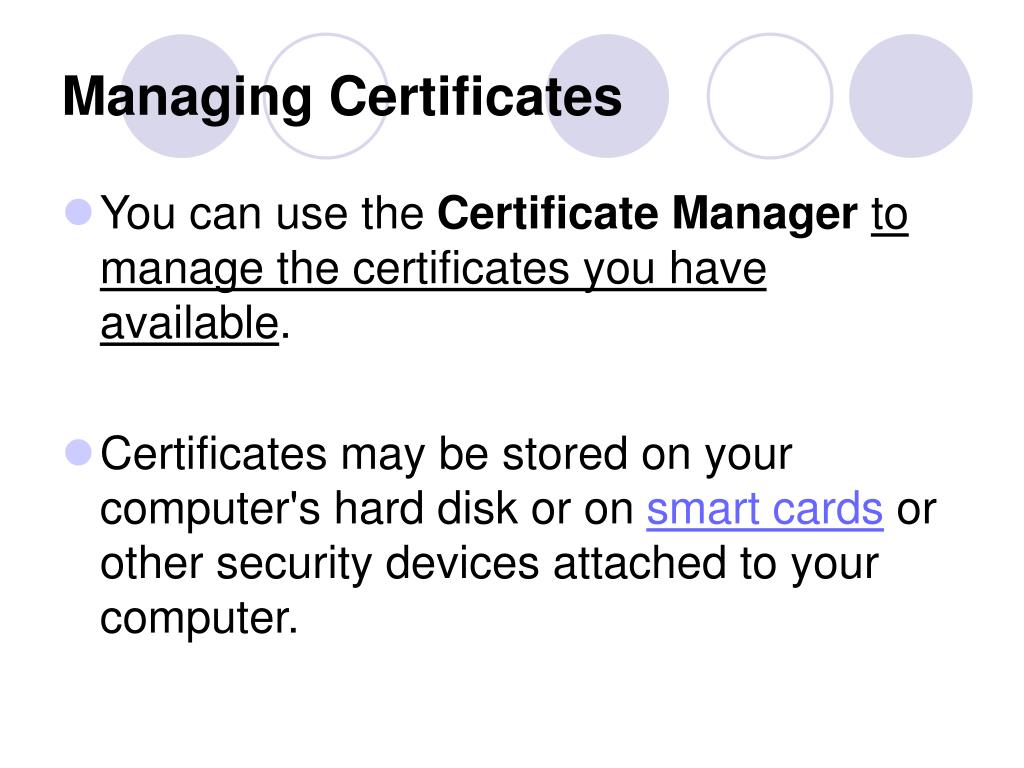Open the smart cards hyperlink

click(x=765, y=509)
